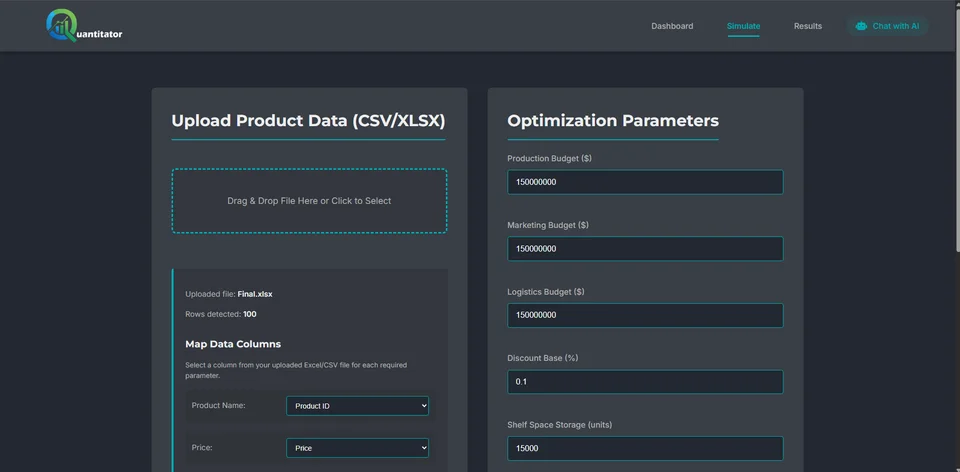Viewport: 960px width, 472px height.
Task: Click the Price: row label
Action: (202, 448)
